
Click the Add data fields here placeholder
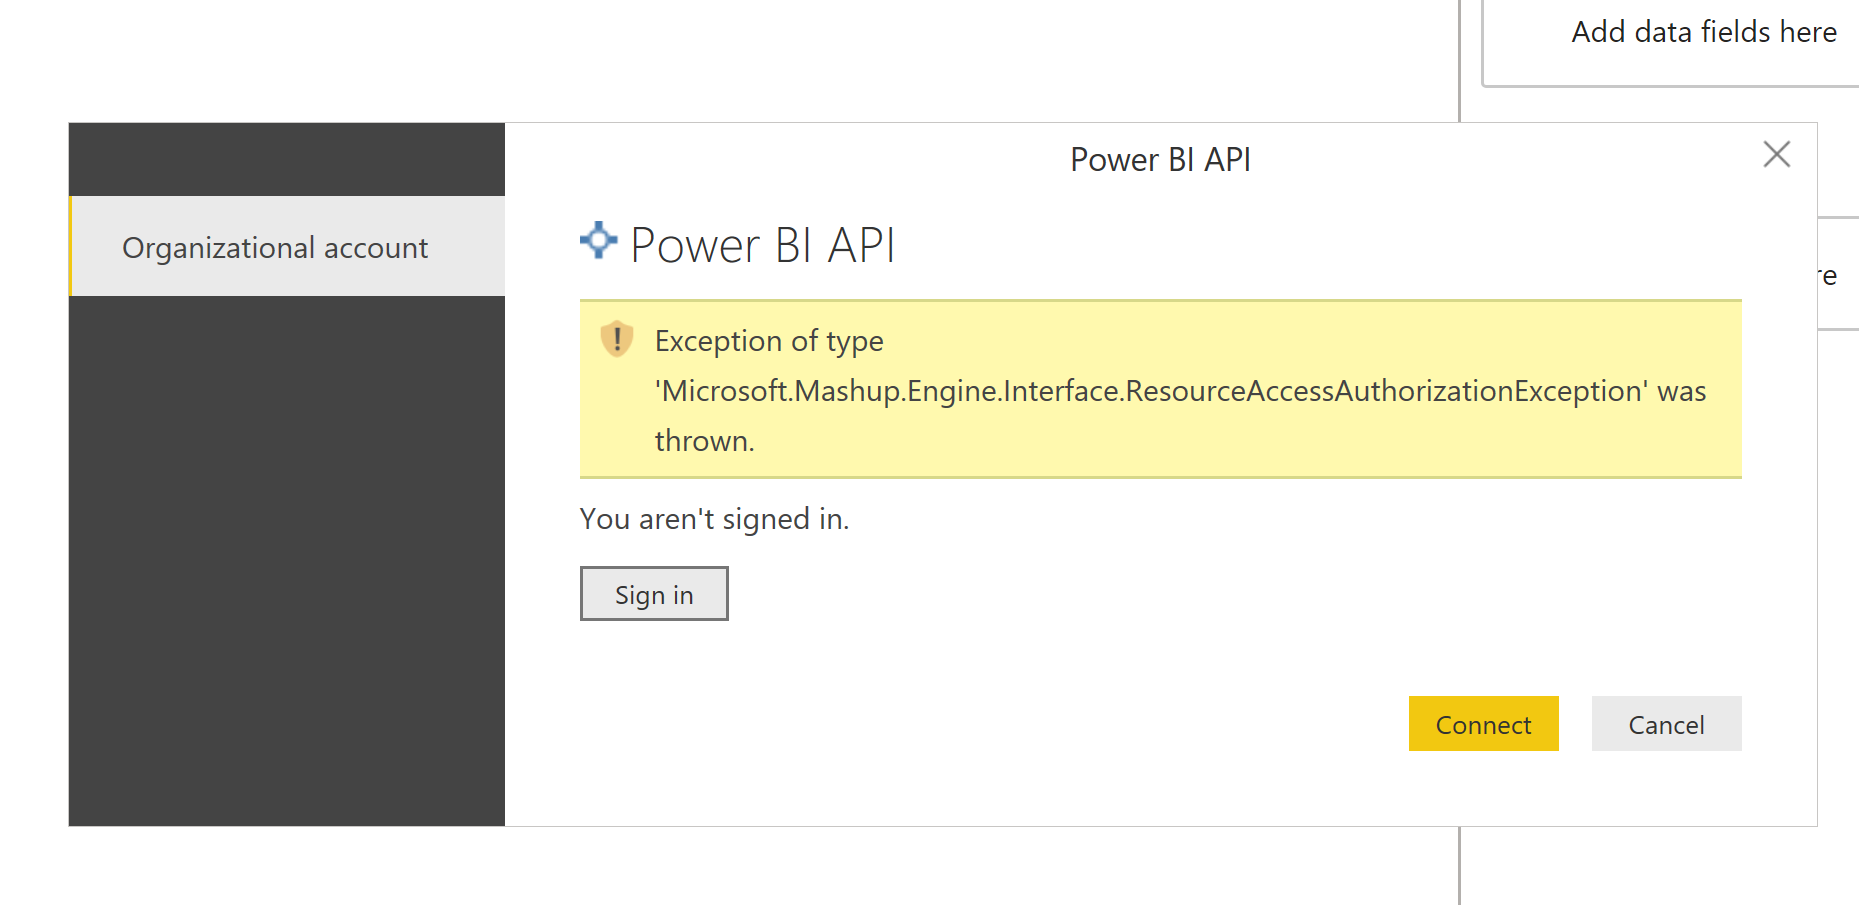click(1704, 31)
